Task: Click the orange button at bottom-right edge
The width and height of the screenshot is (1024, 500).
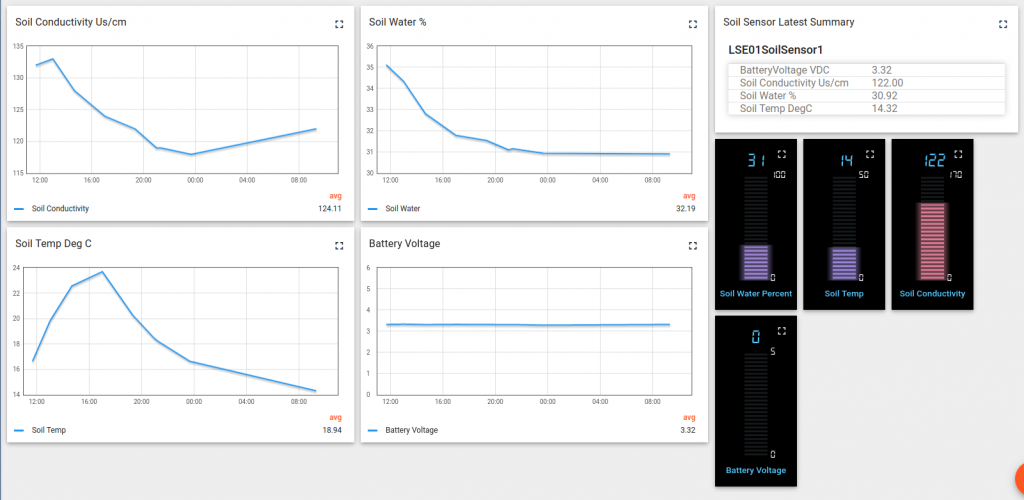Action: point(1019,479)
